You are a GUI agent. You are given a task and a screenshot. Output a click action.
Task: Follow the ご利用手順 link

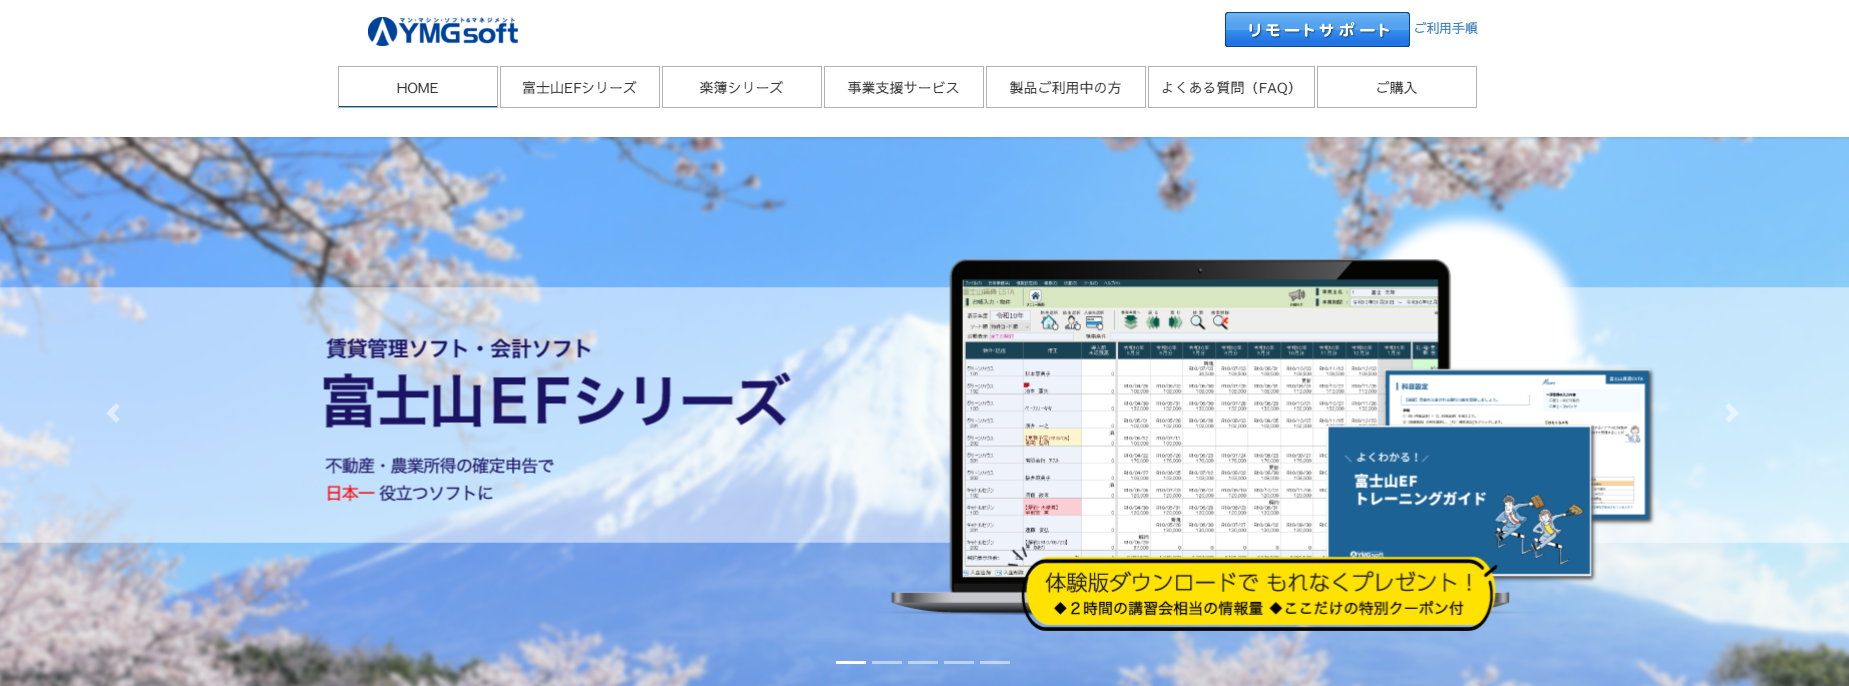(1445, 28)
